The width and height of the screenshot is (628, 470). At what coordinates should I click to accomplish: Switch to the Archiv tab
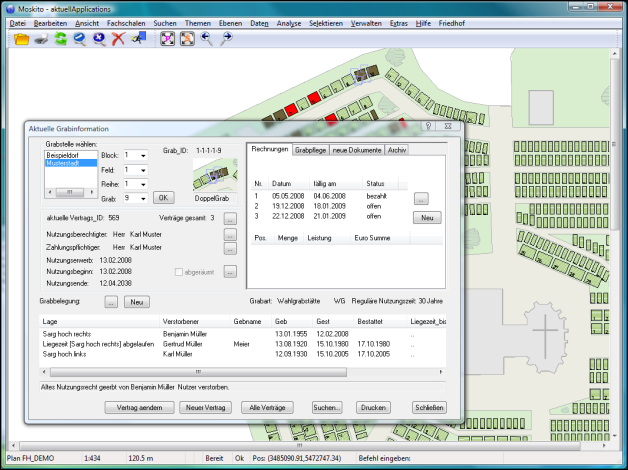coord(397,150)
